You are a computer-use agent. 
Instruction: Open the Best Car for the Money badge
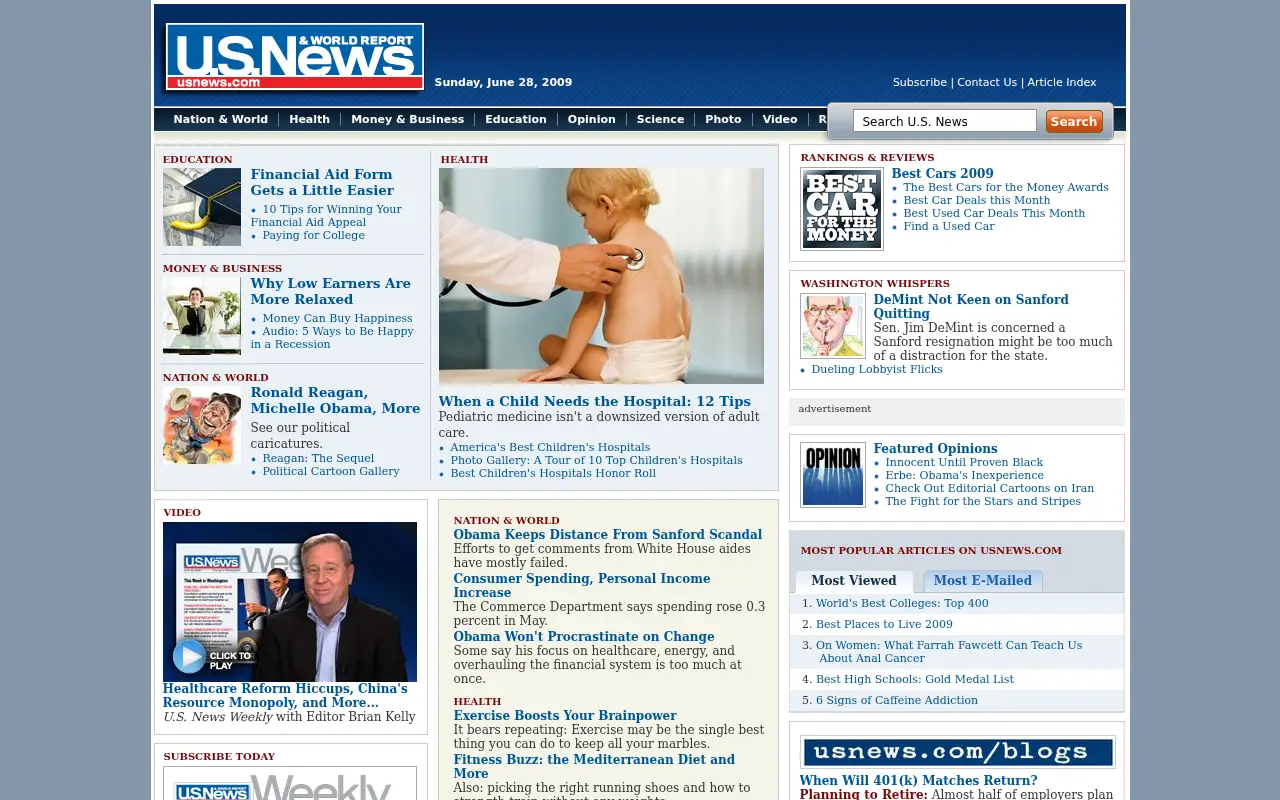[x=841, y=208]
